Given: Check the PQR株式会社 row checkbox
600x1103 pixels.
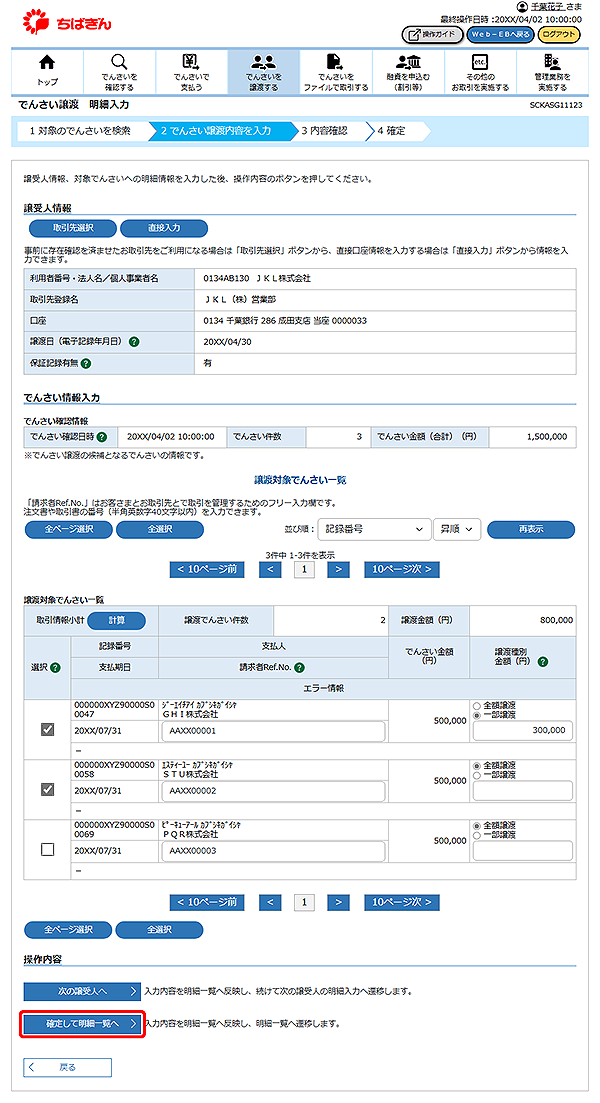Looking at the screenshot, I should [47, 849].
